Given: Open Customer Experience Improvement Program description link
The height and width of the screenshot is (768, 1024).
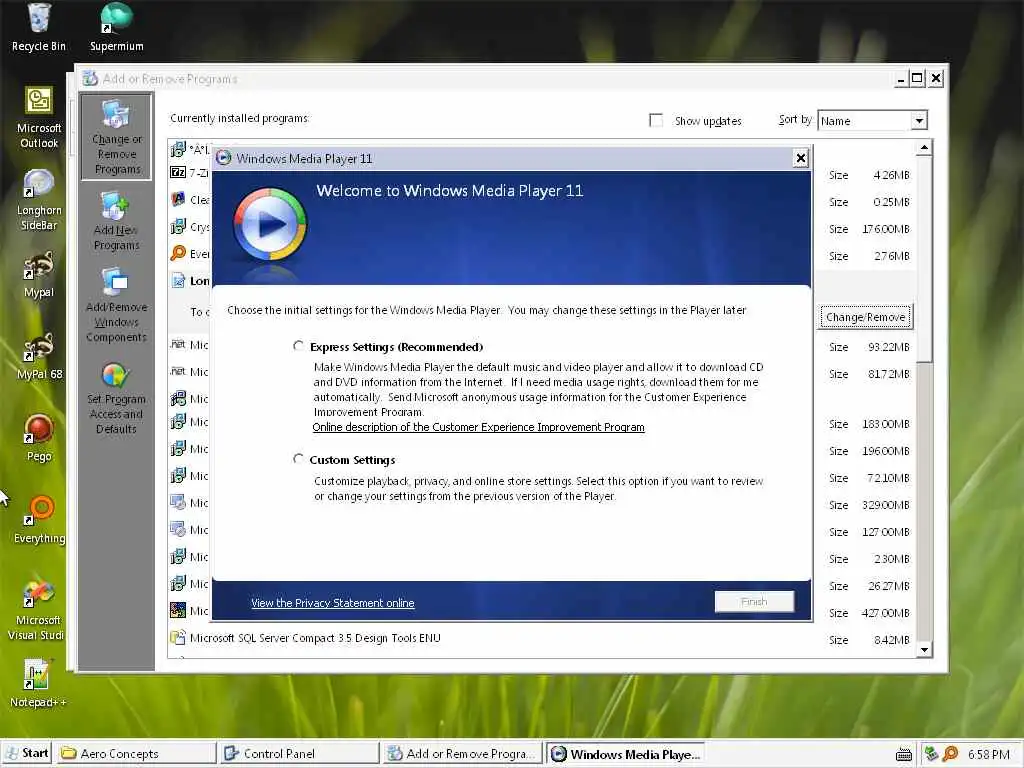Looking at the screenshot, I should (478, 427).
